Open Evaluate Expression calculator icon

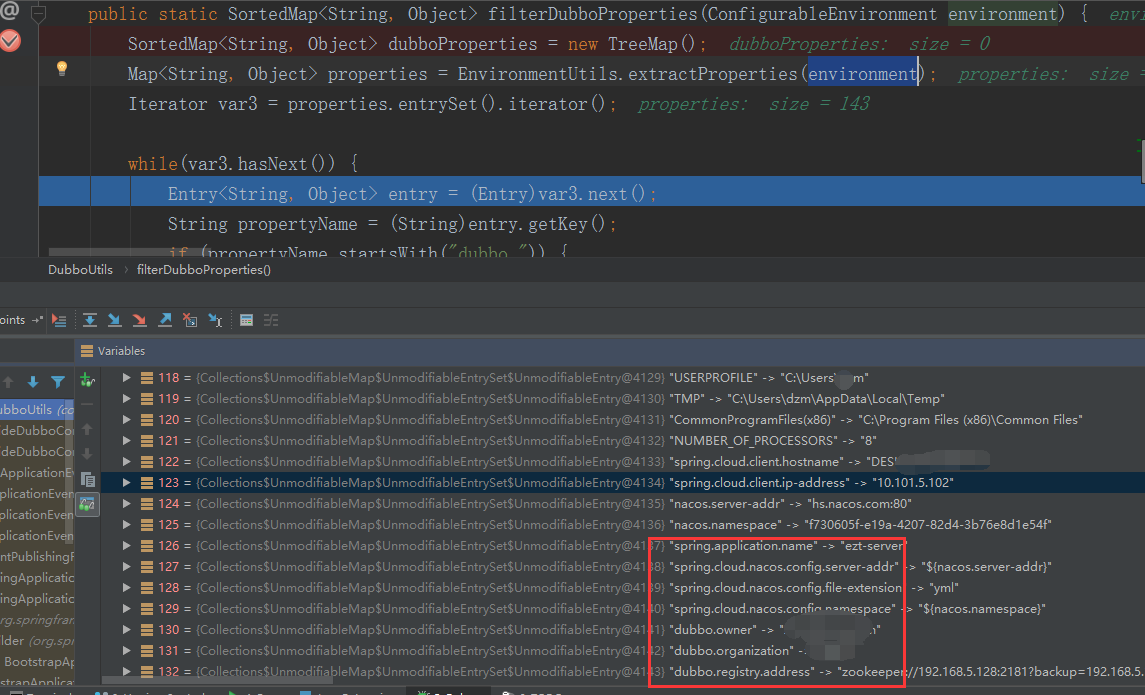[x=247, y=320]
